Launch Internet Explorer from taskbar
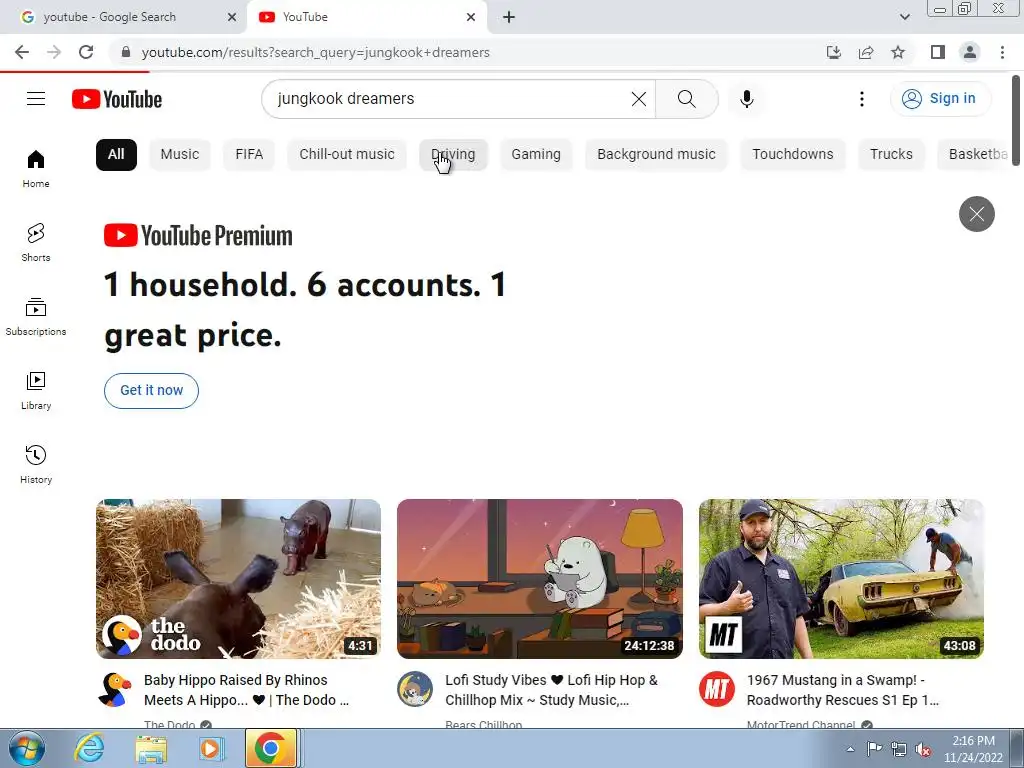 tap(89, 748)
